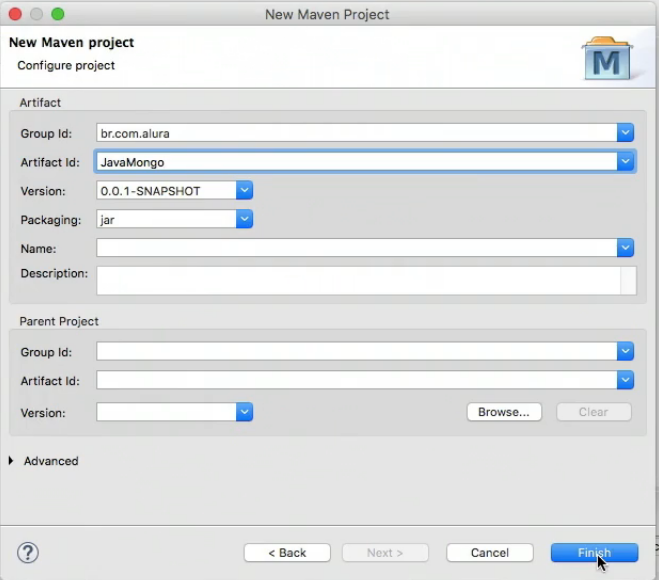Open the Packaging jar dropdown
The width and height of the screenshot is (659, 580).
click(244, 219)
